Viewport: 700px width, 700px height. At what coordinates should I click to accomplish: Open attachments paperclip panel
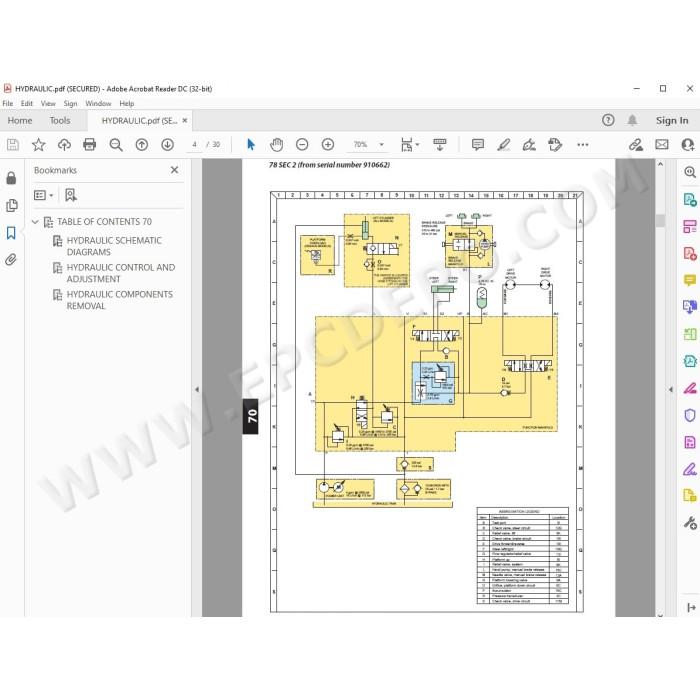(11, 260)
